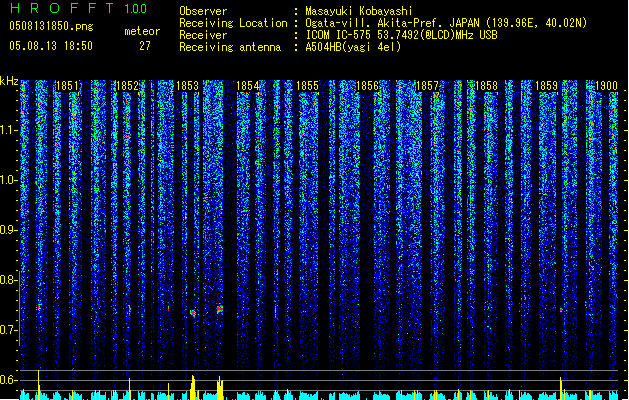Click the Receiving Location label
The width and height of the screenshot is (629, 400).
(x=233, y=23)
